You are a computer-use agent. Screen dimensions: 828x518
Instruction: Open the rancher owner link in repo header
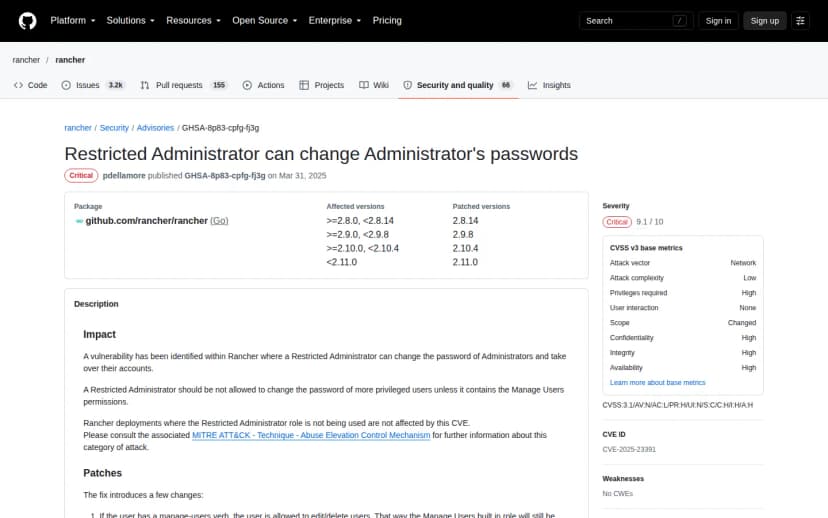(x=26, y=60)
